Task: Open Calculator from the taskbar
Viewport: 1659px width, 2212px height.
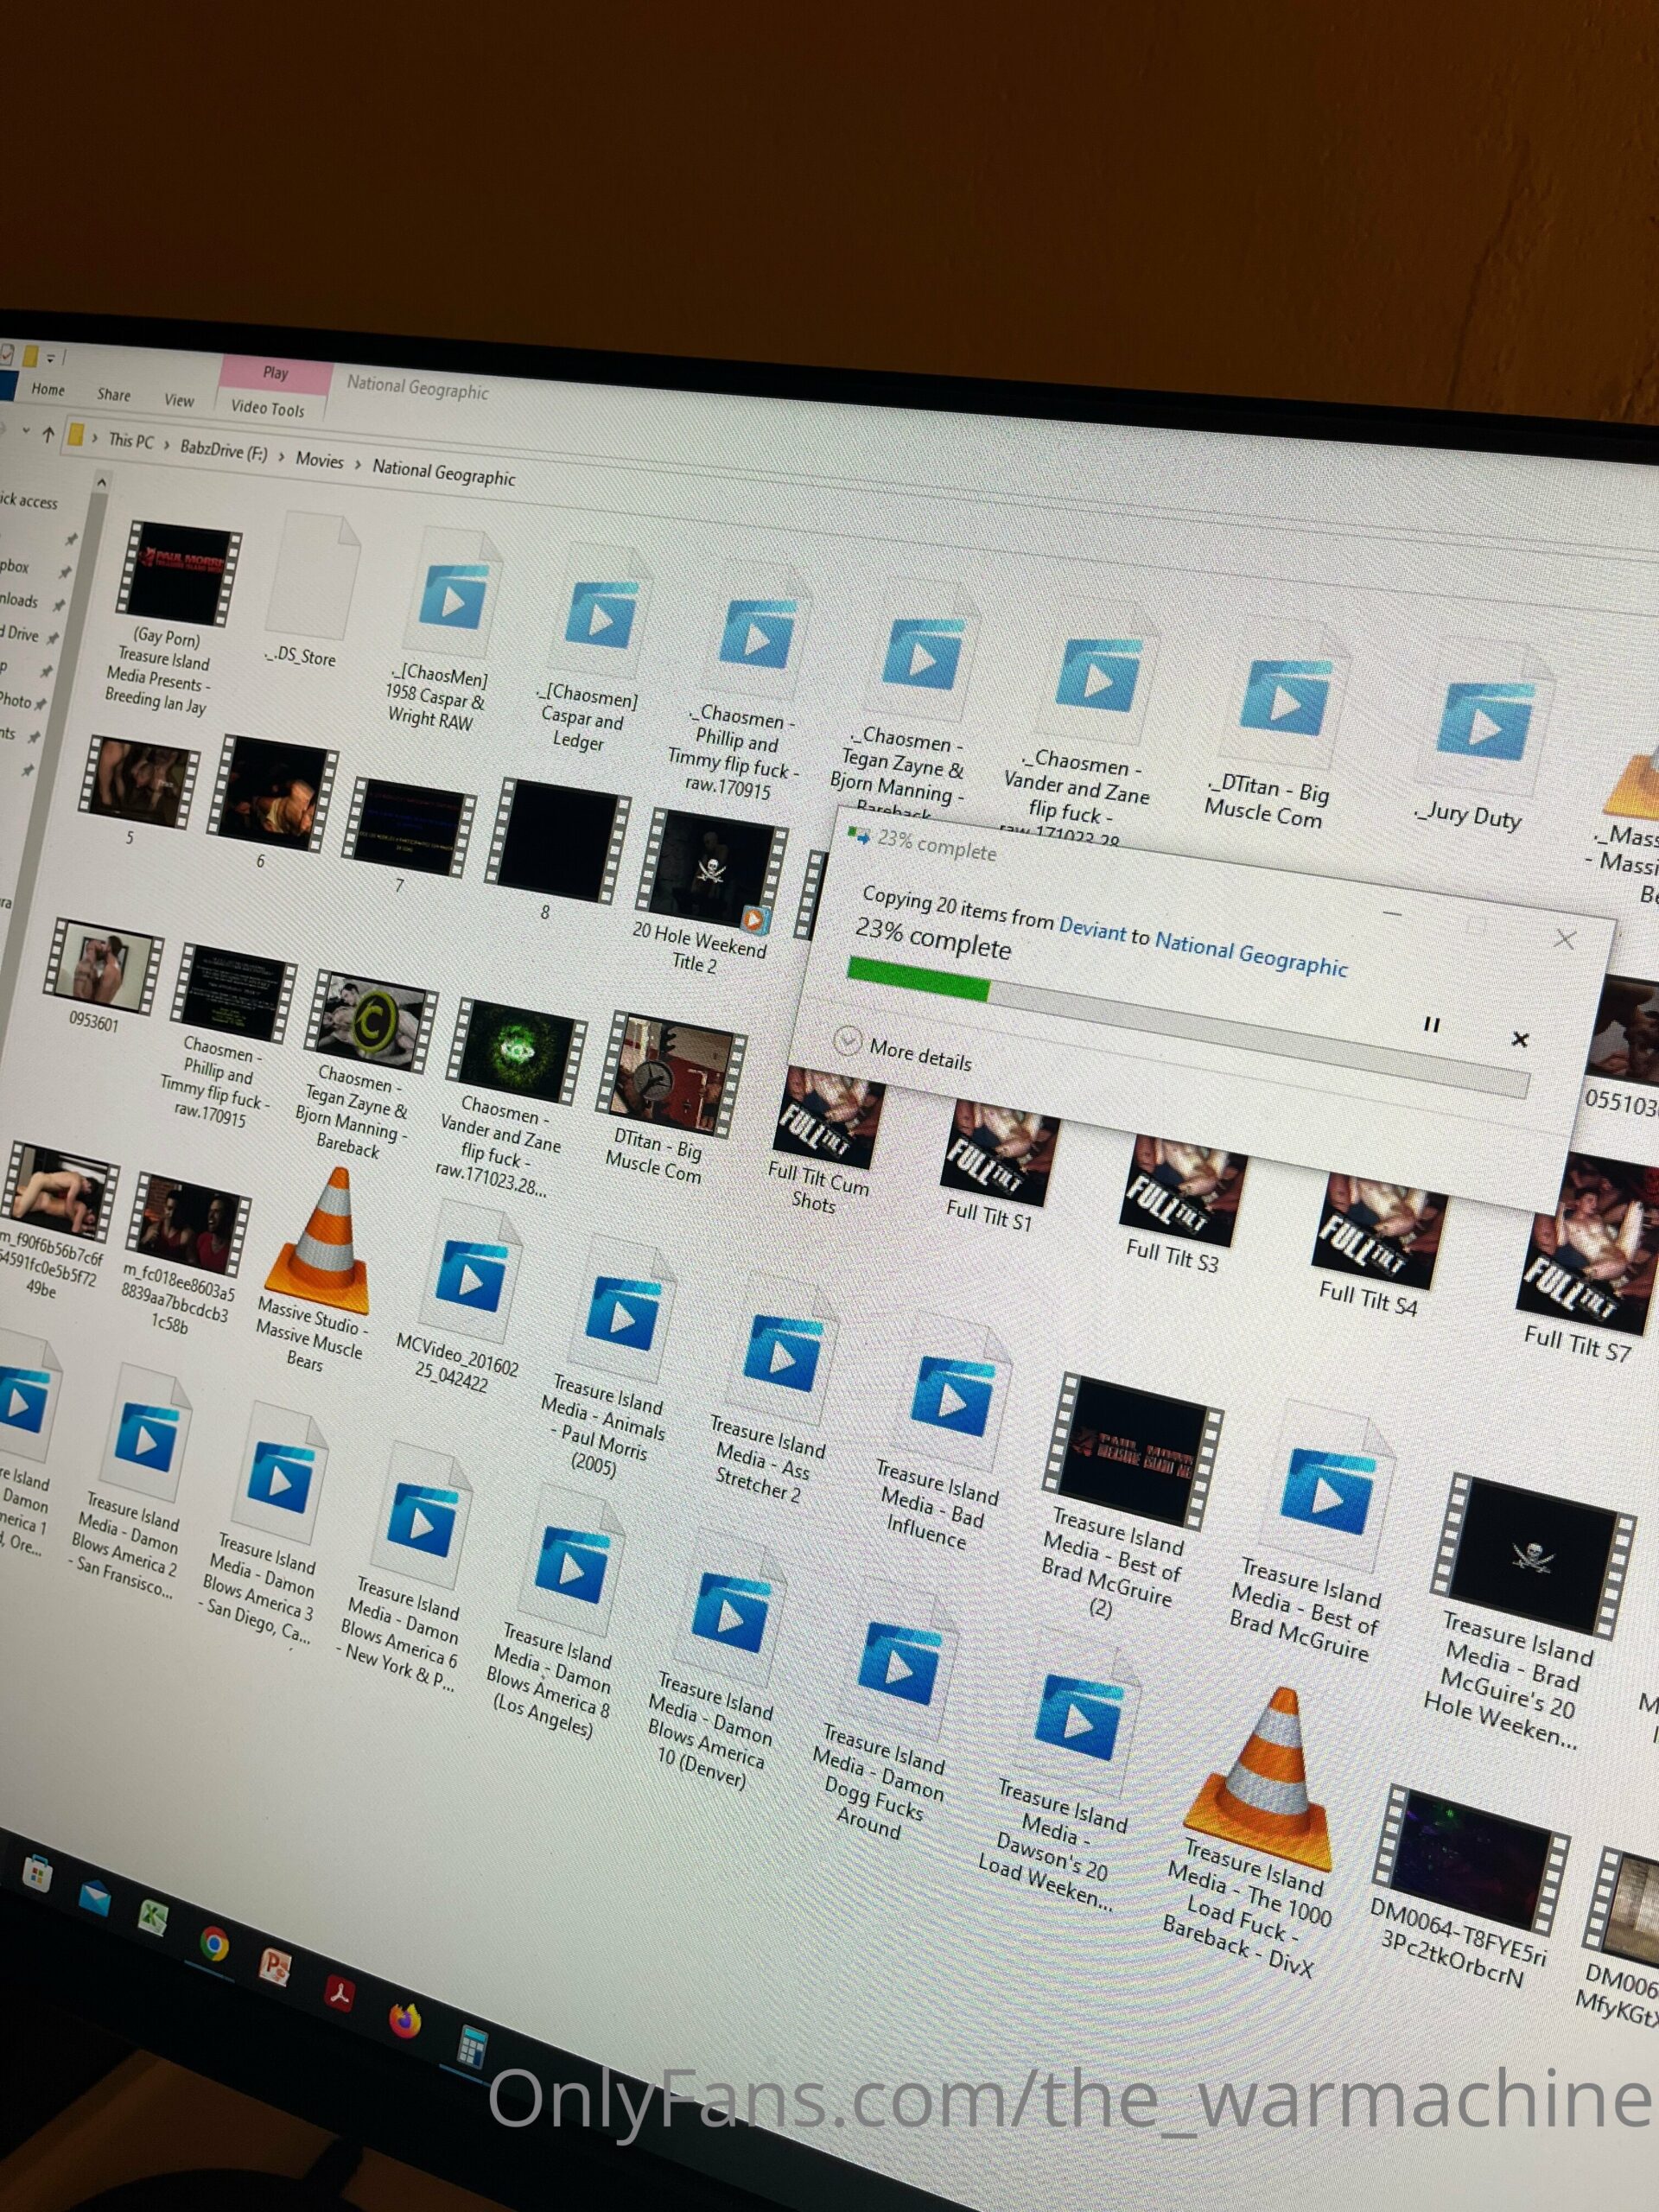Action: tap(473, 2047)
